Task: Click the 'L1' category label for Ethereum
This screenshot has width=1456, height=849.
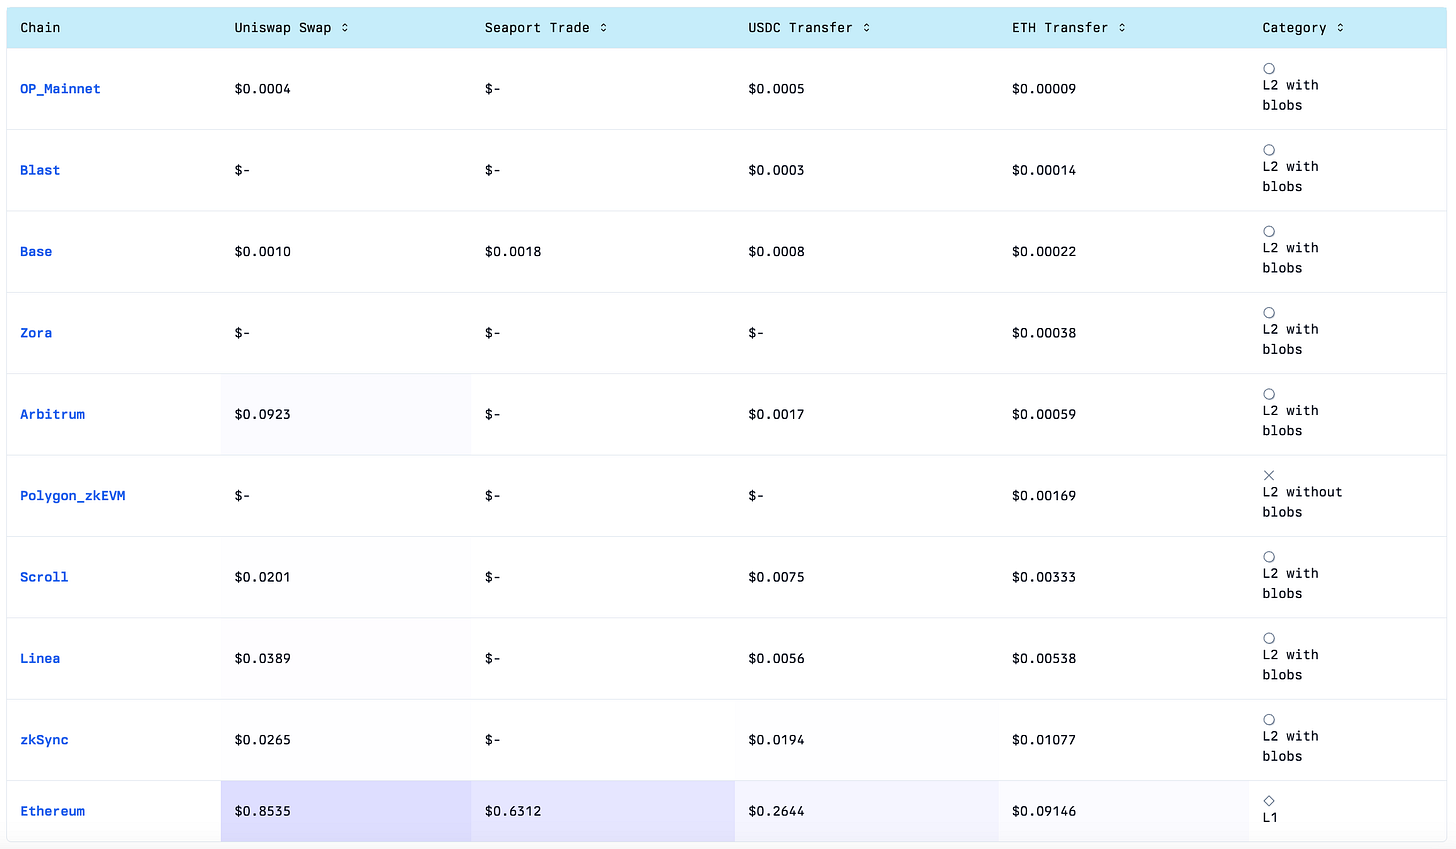Action: coord(1270,817)
